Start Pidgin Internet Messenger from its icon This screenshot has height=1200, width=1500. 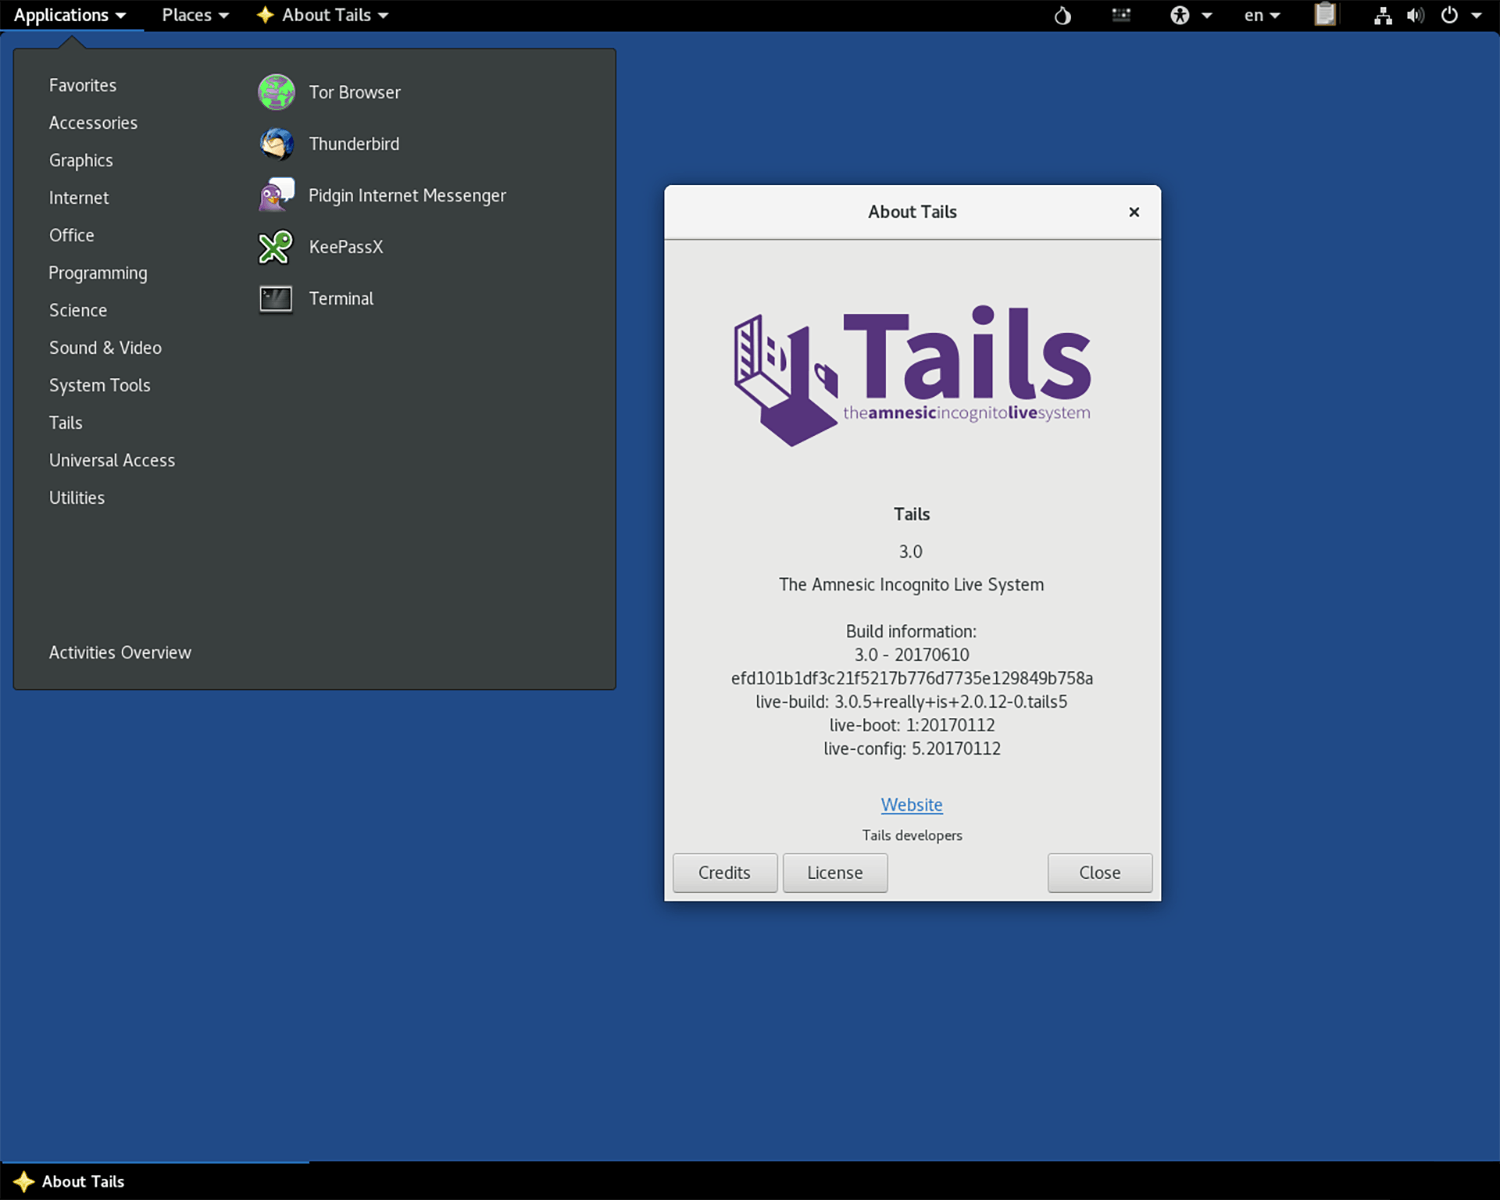pyautogui.click(x=276, y=195)
